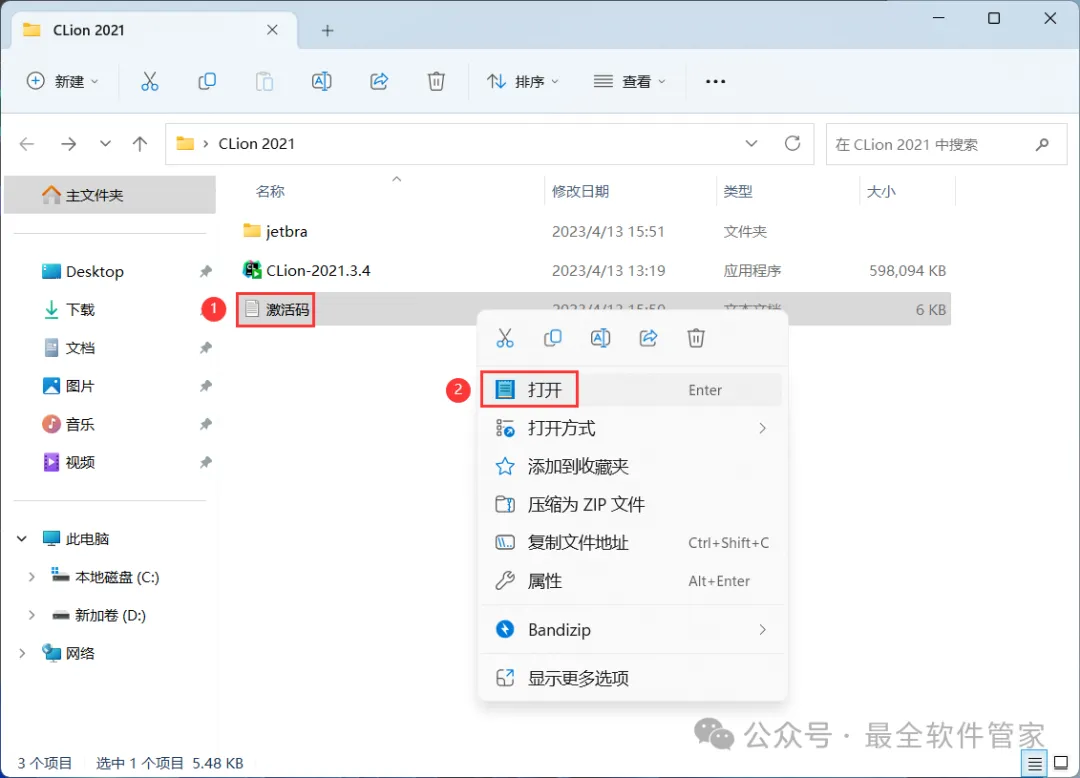Switch to large icons view in the status bar
This screenshot has width=1080, height=778.
1061,763
